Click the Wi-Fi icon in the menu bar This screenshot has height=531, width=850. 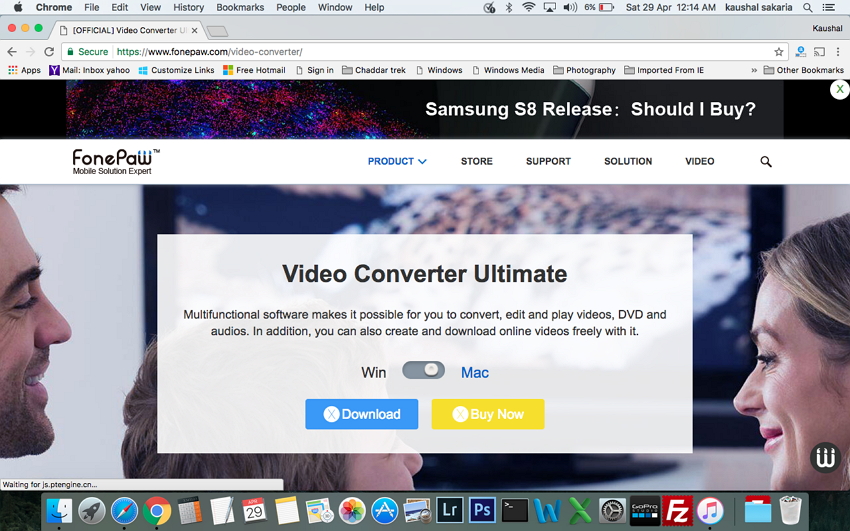point(529,8)
